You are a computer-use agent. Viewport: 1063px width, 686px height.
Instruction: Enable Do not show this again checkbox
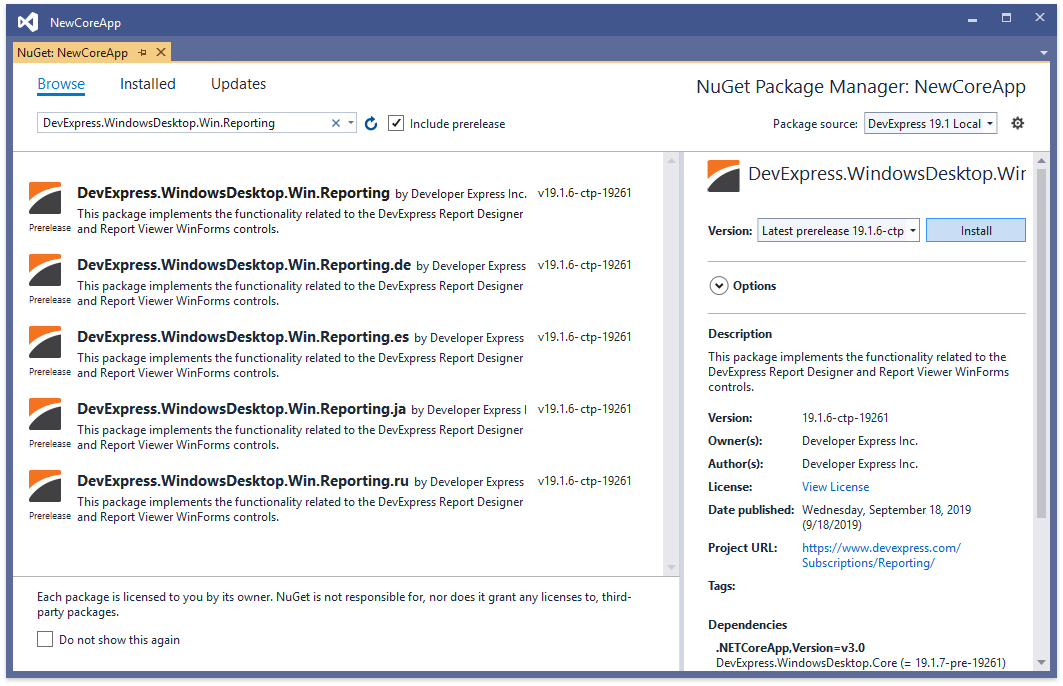click(45, 639)
